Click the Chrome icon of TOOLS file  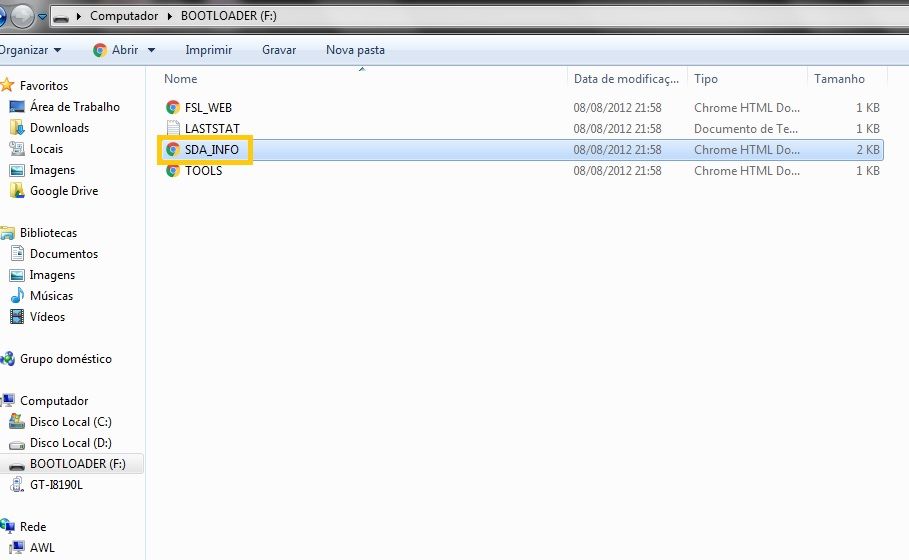coord(173,170)
